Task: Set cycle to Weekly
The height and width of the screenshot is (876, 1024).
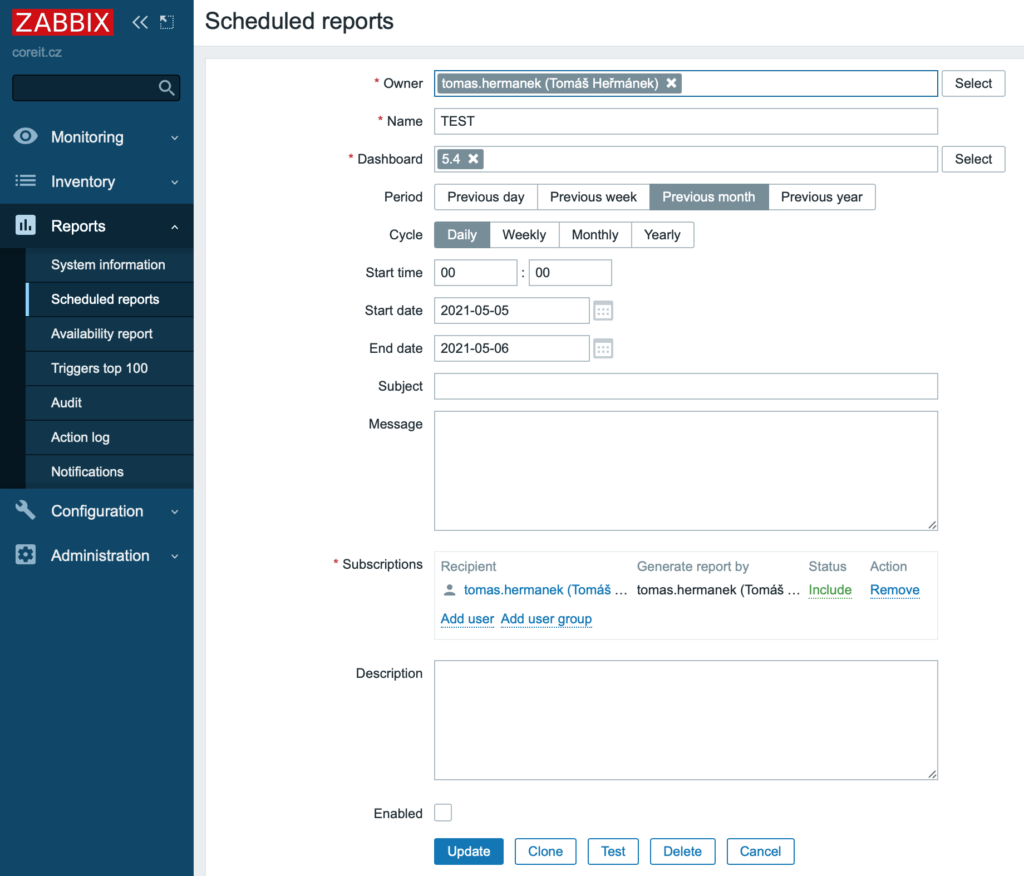Action: click(x=524, y=235)
